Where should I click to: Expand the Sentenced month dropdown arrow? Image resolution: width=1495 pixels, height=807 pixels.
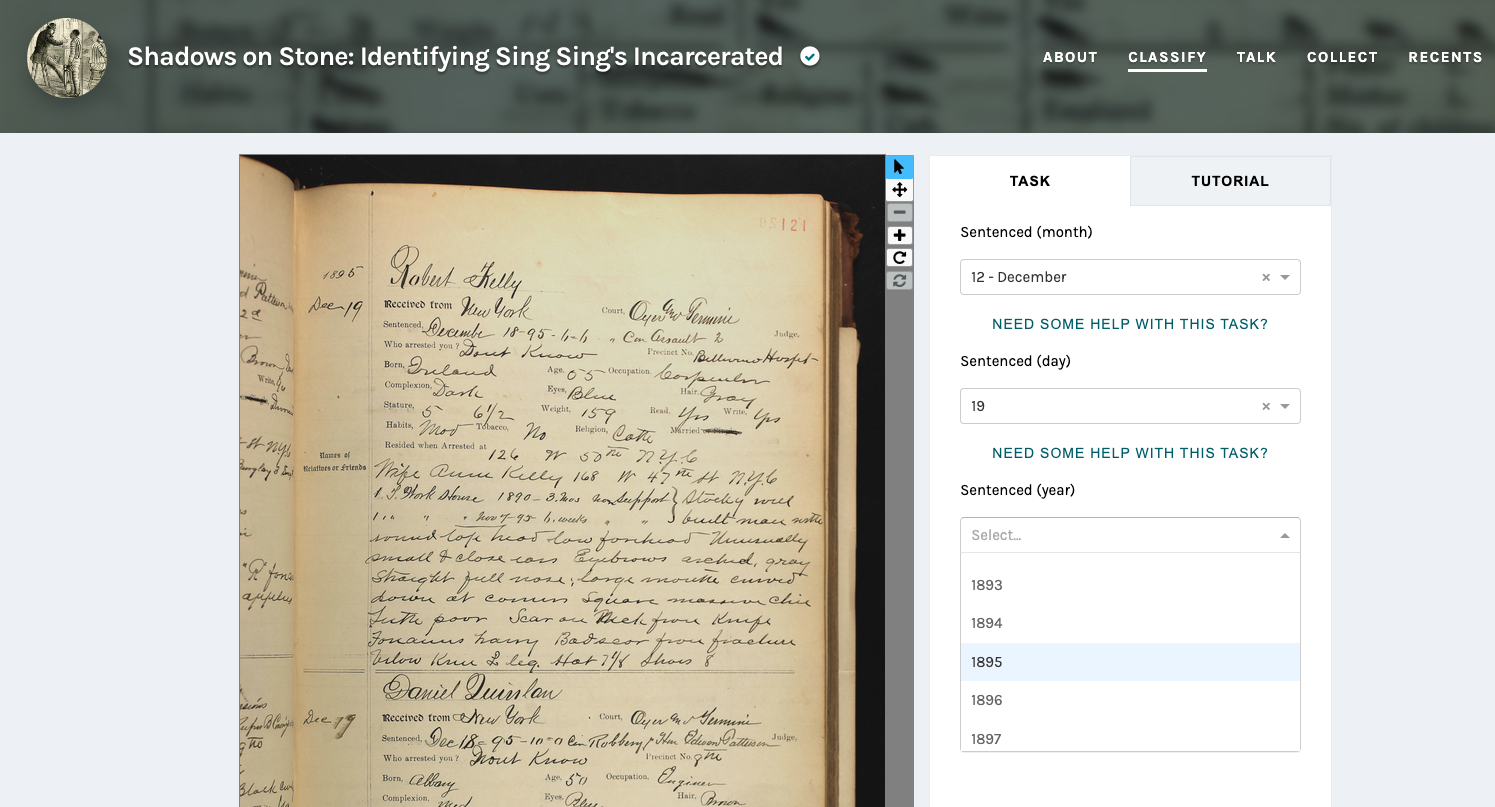pyautogui.click(x=1285, y=278)
